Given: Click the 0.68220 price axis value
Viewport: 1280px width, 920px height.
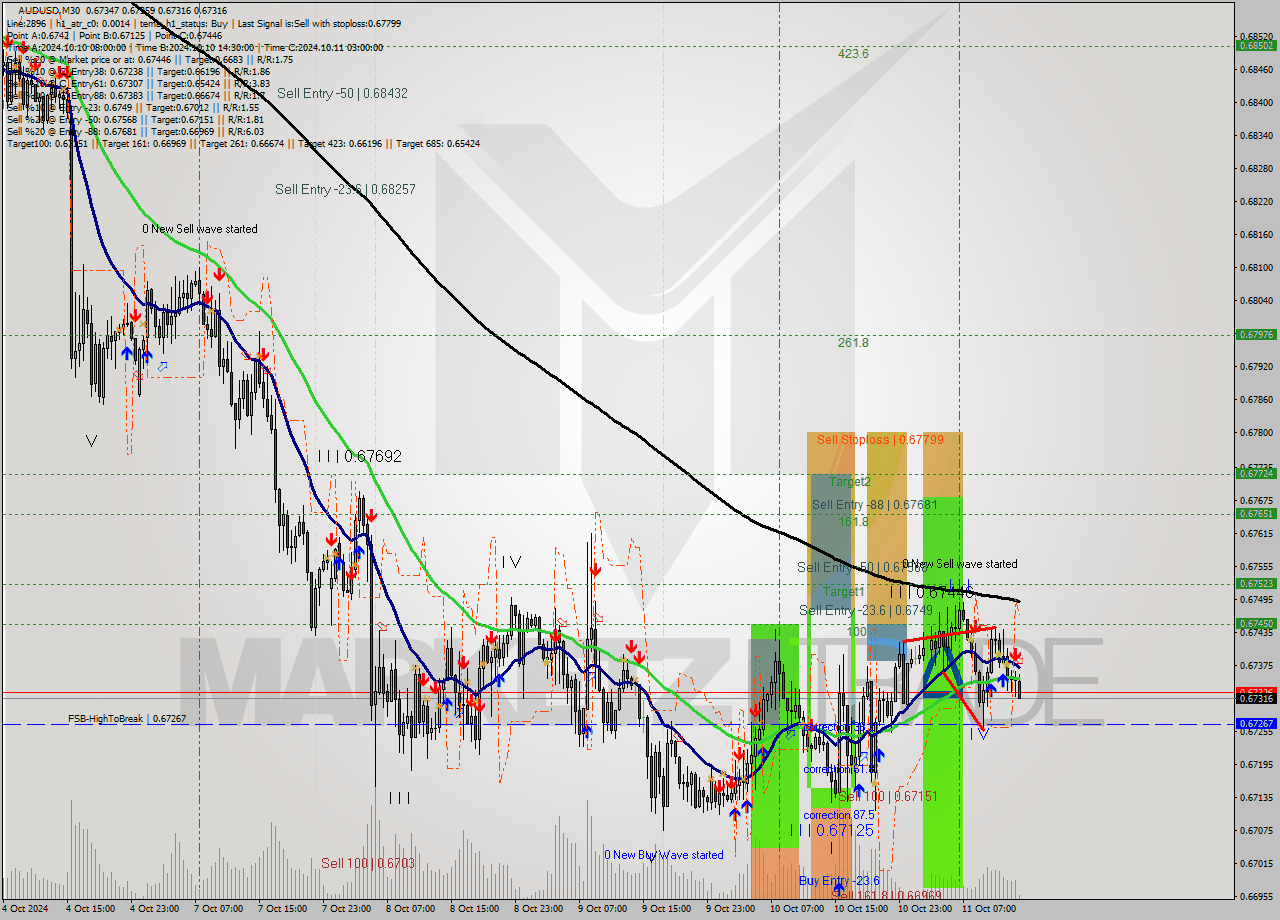Looking at the screenshot, I should [x=1256, y=201].
